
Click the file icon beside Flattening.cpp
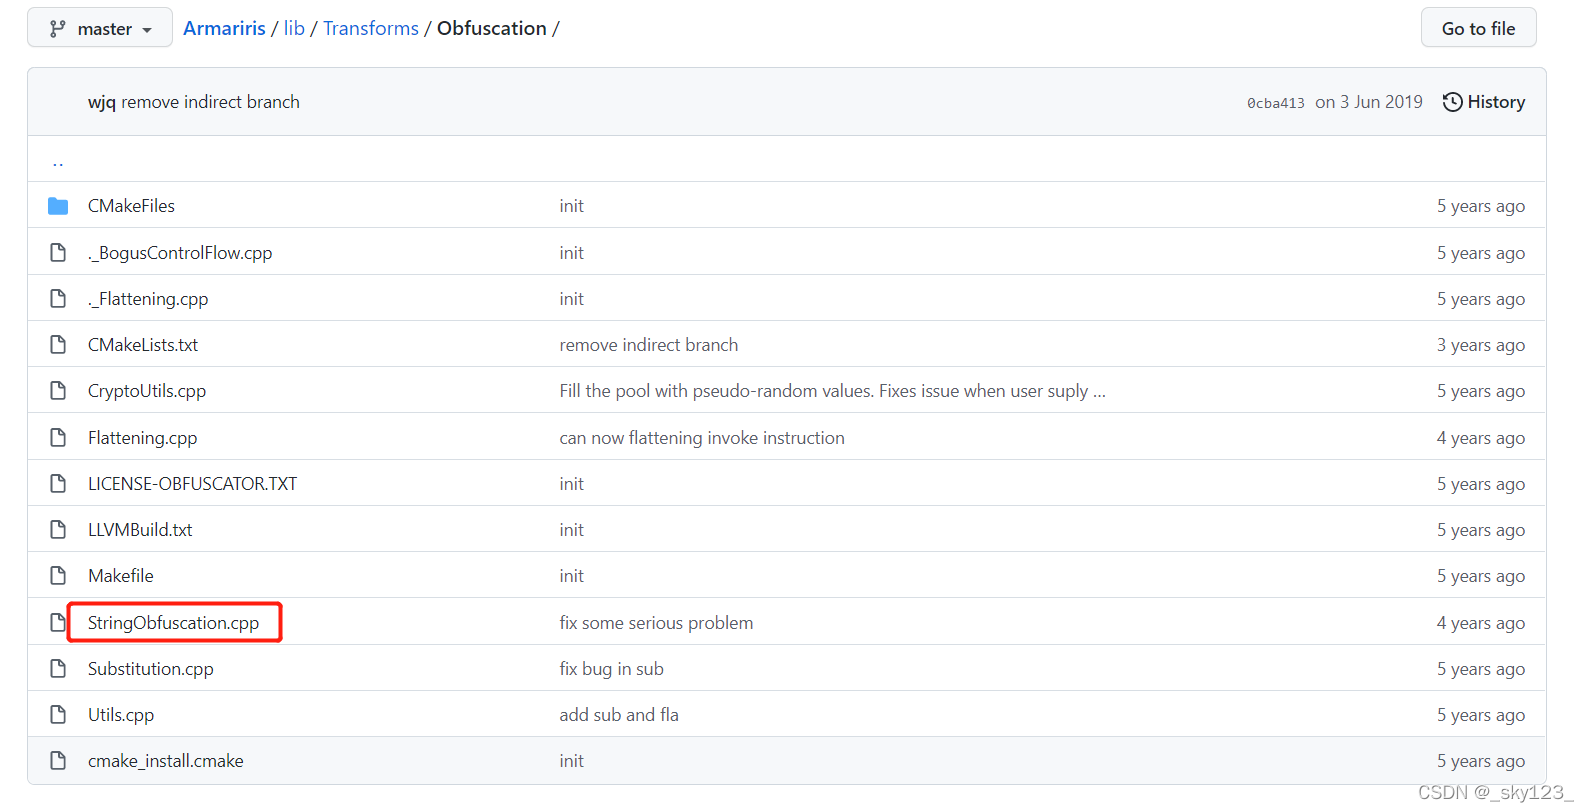point(58,438)
